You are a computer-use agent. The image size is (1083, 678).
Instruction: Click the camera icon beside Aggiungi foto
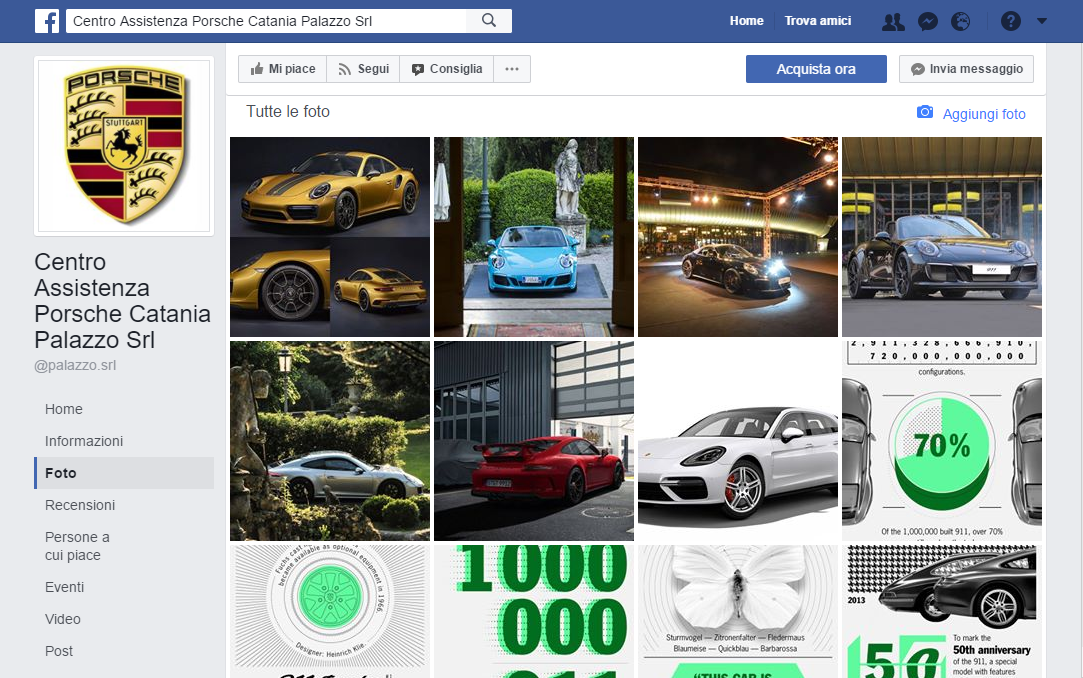(925, 112)
